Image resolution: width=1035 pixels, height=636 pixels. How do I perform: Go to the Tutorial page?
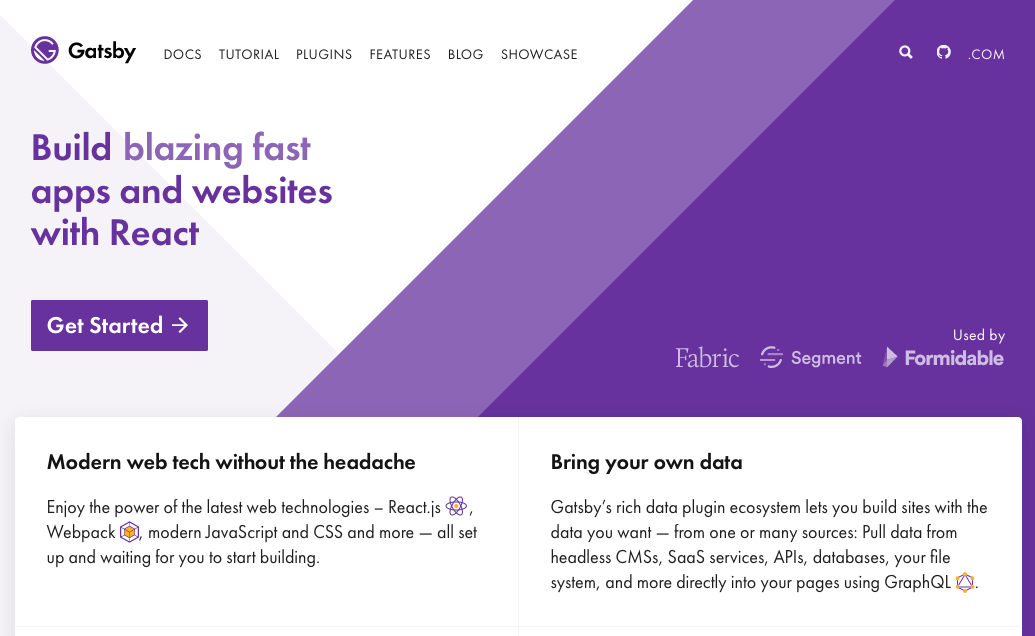point(249,55)
